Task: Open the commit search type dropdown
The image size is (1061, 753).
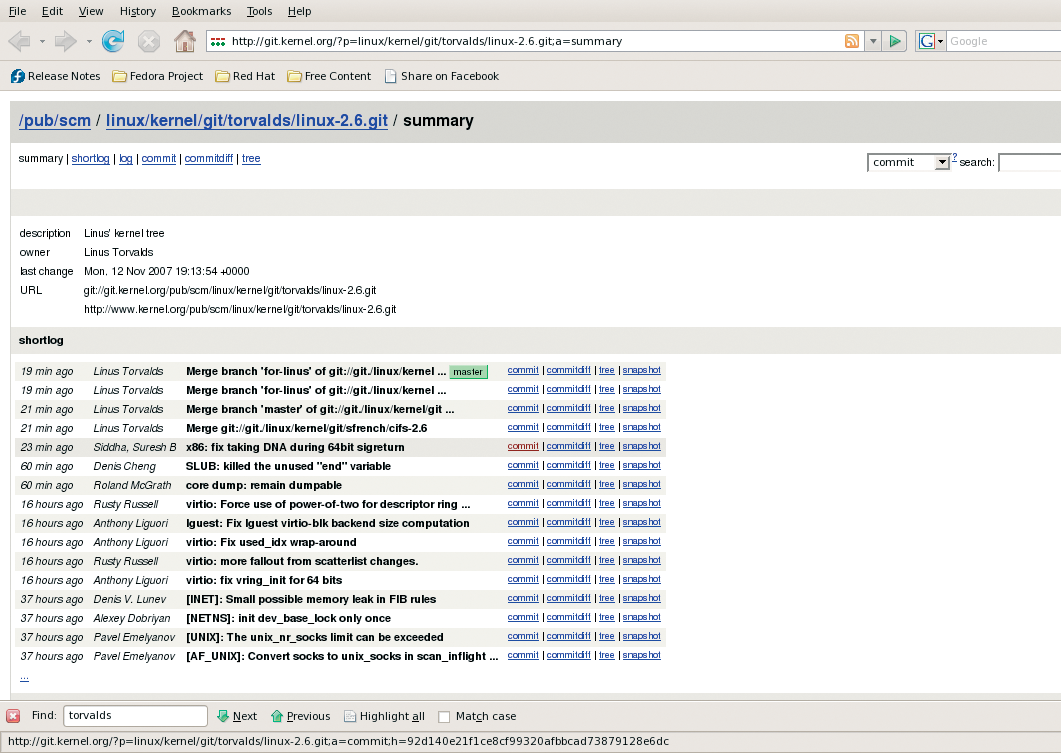Action: click(909, 162)
